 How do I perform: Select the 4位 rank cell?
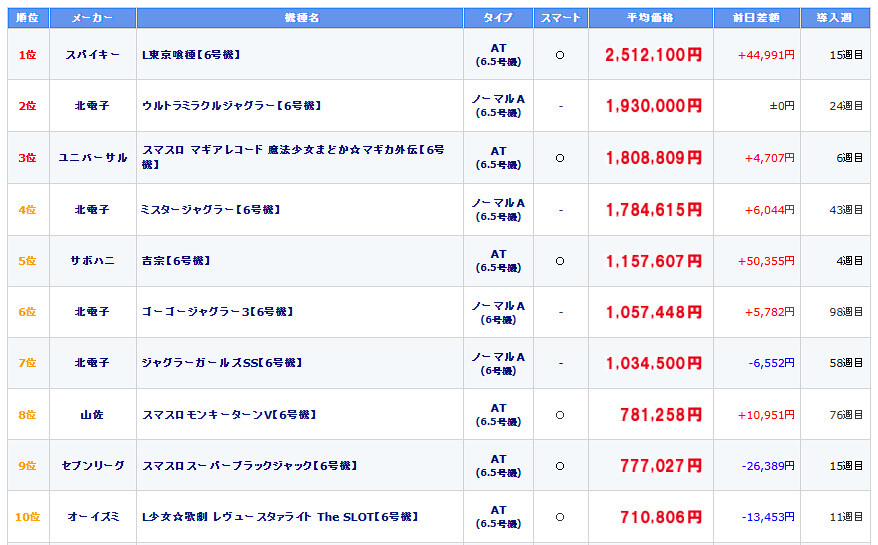[x=28, y=210]
